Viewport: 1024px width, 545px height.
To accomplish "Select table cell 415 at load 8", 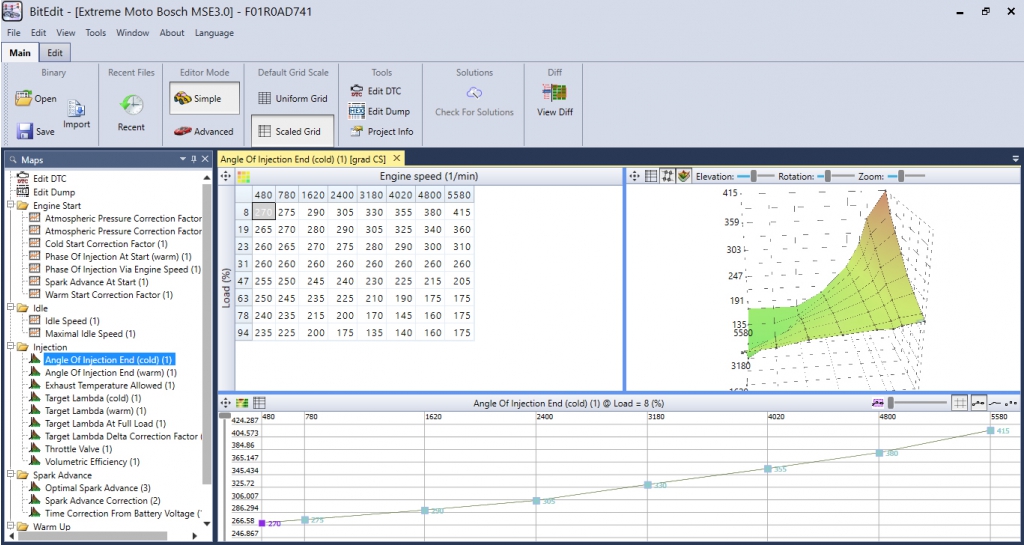I will pos(459,212).
